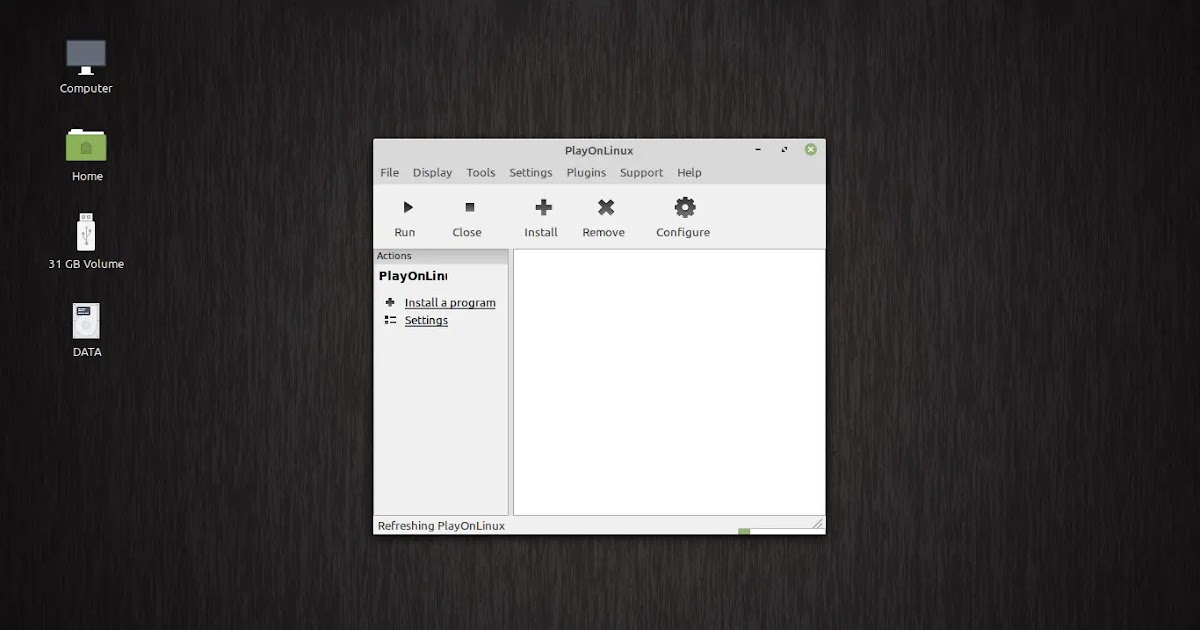This screenshot has width=1200, height=630.
Task: Open the Support menu
Action: click(641, 172)
